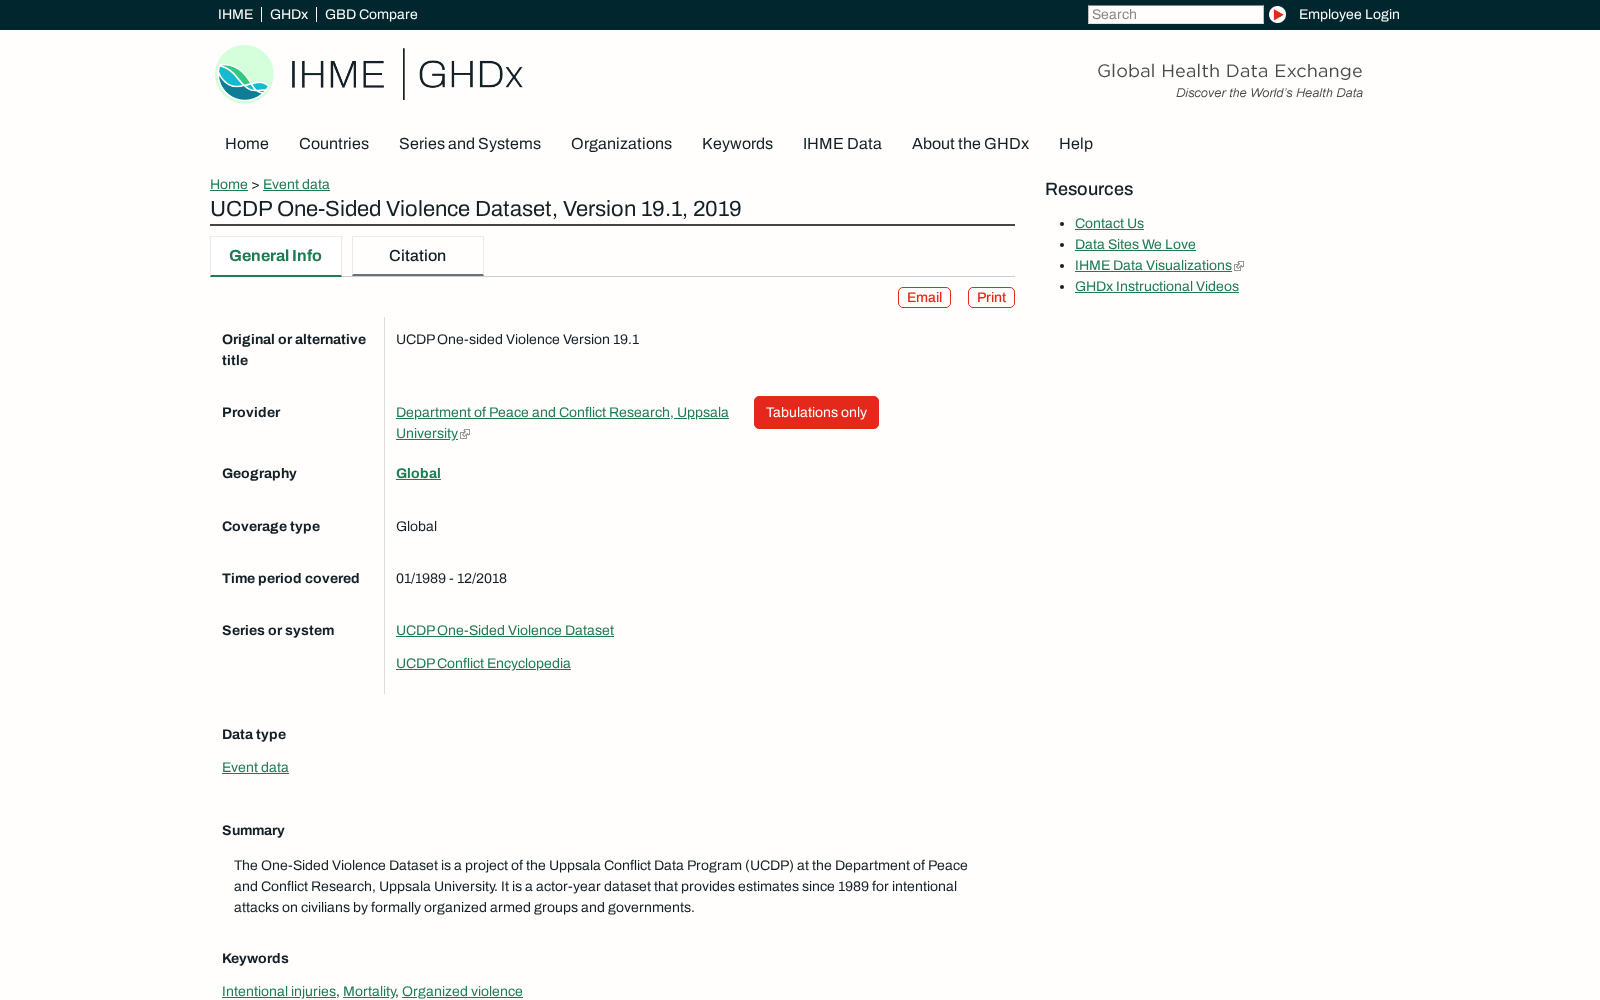The height and width of the screenshot is (1000, 1600).
Task: Open Employee Login link
Action: [1349, 14]
